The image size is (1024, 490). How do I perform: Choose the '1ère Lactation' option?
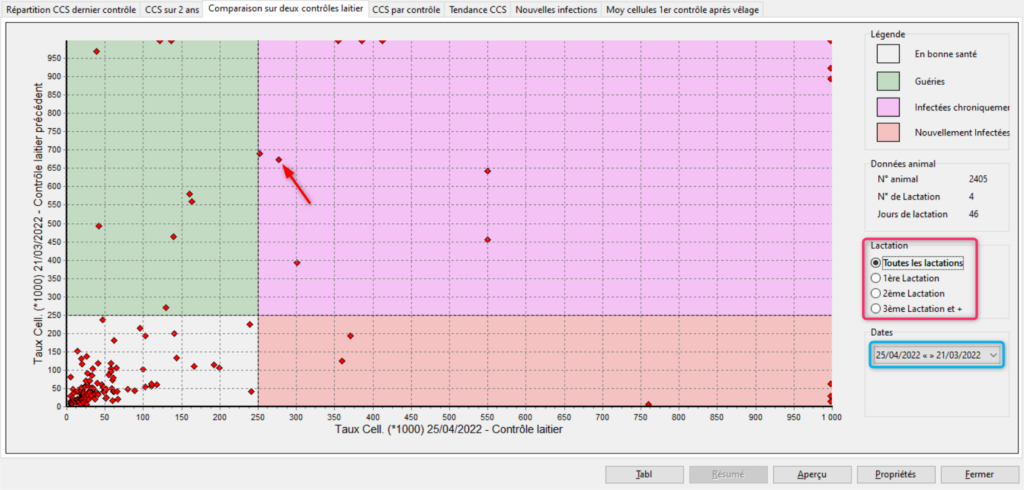pos(877,278)
